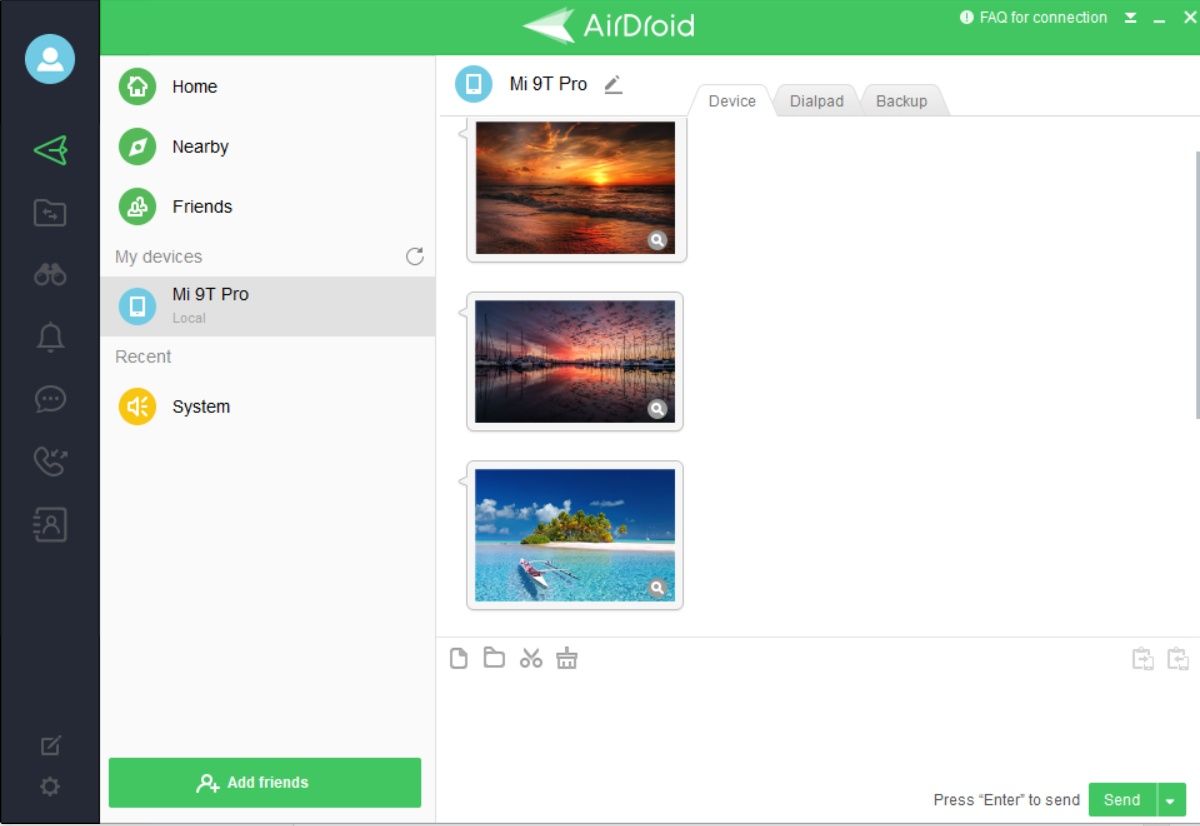The image size is (1200, 826).
Task: Attach a file with the document icon
Action: click(x=459, y=657)
